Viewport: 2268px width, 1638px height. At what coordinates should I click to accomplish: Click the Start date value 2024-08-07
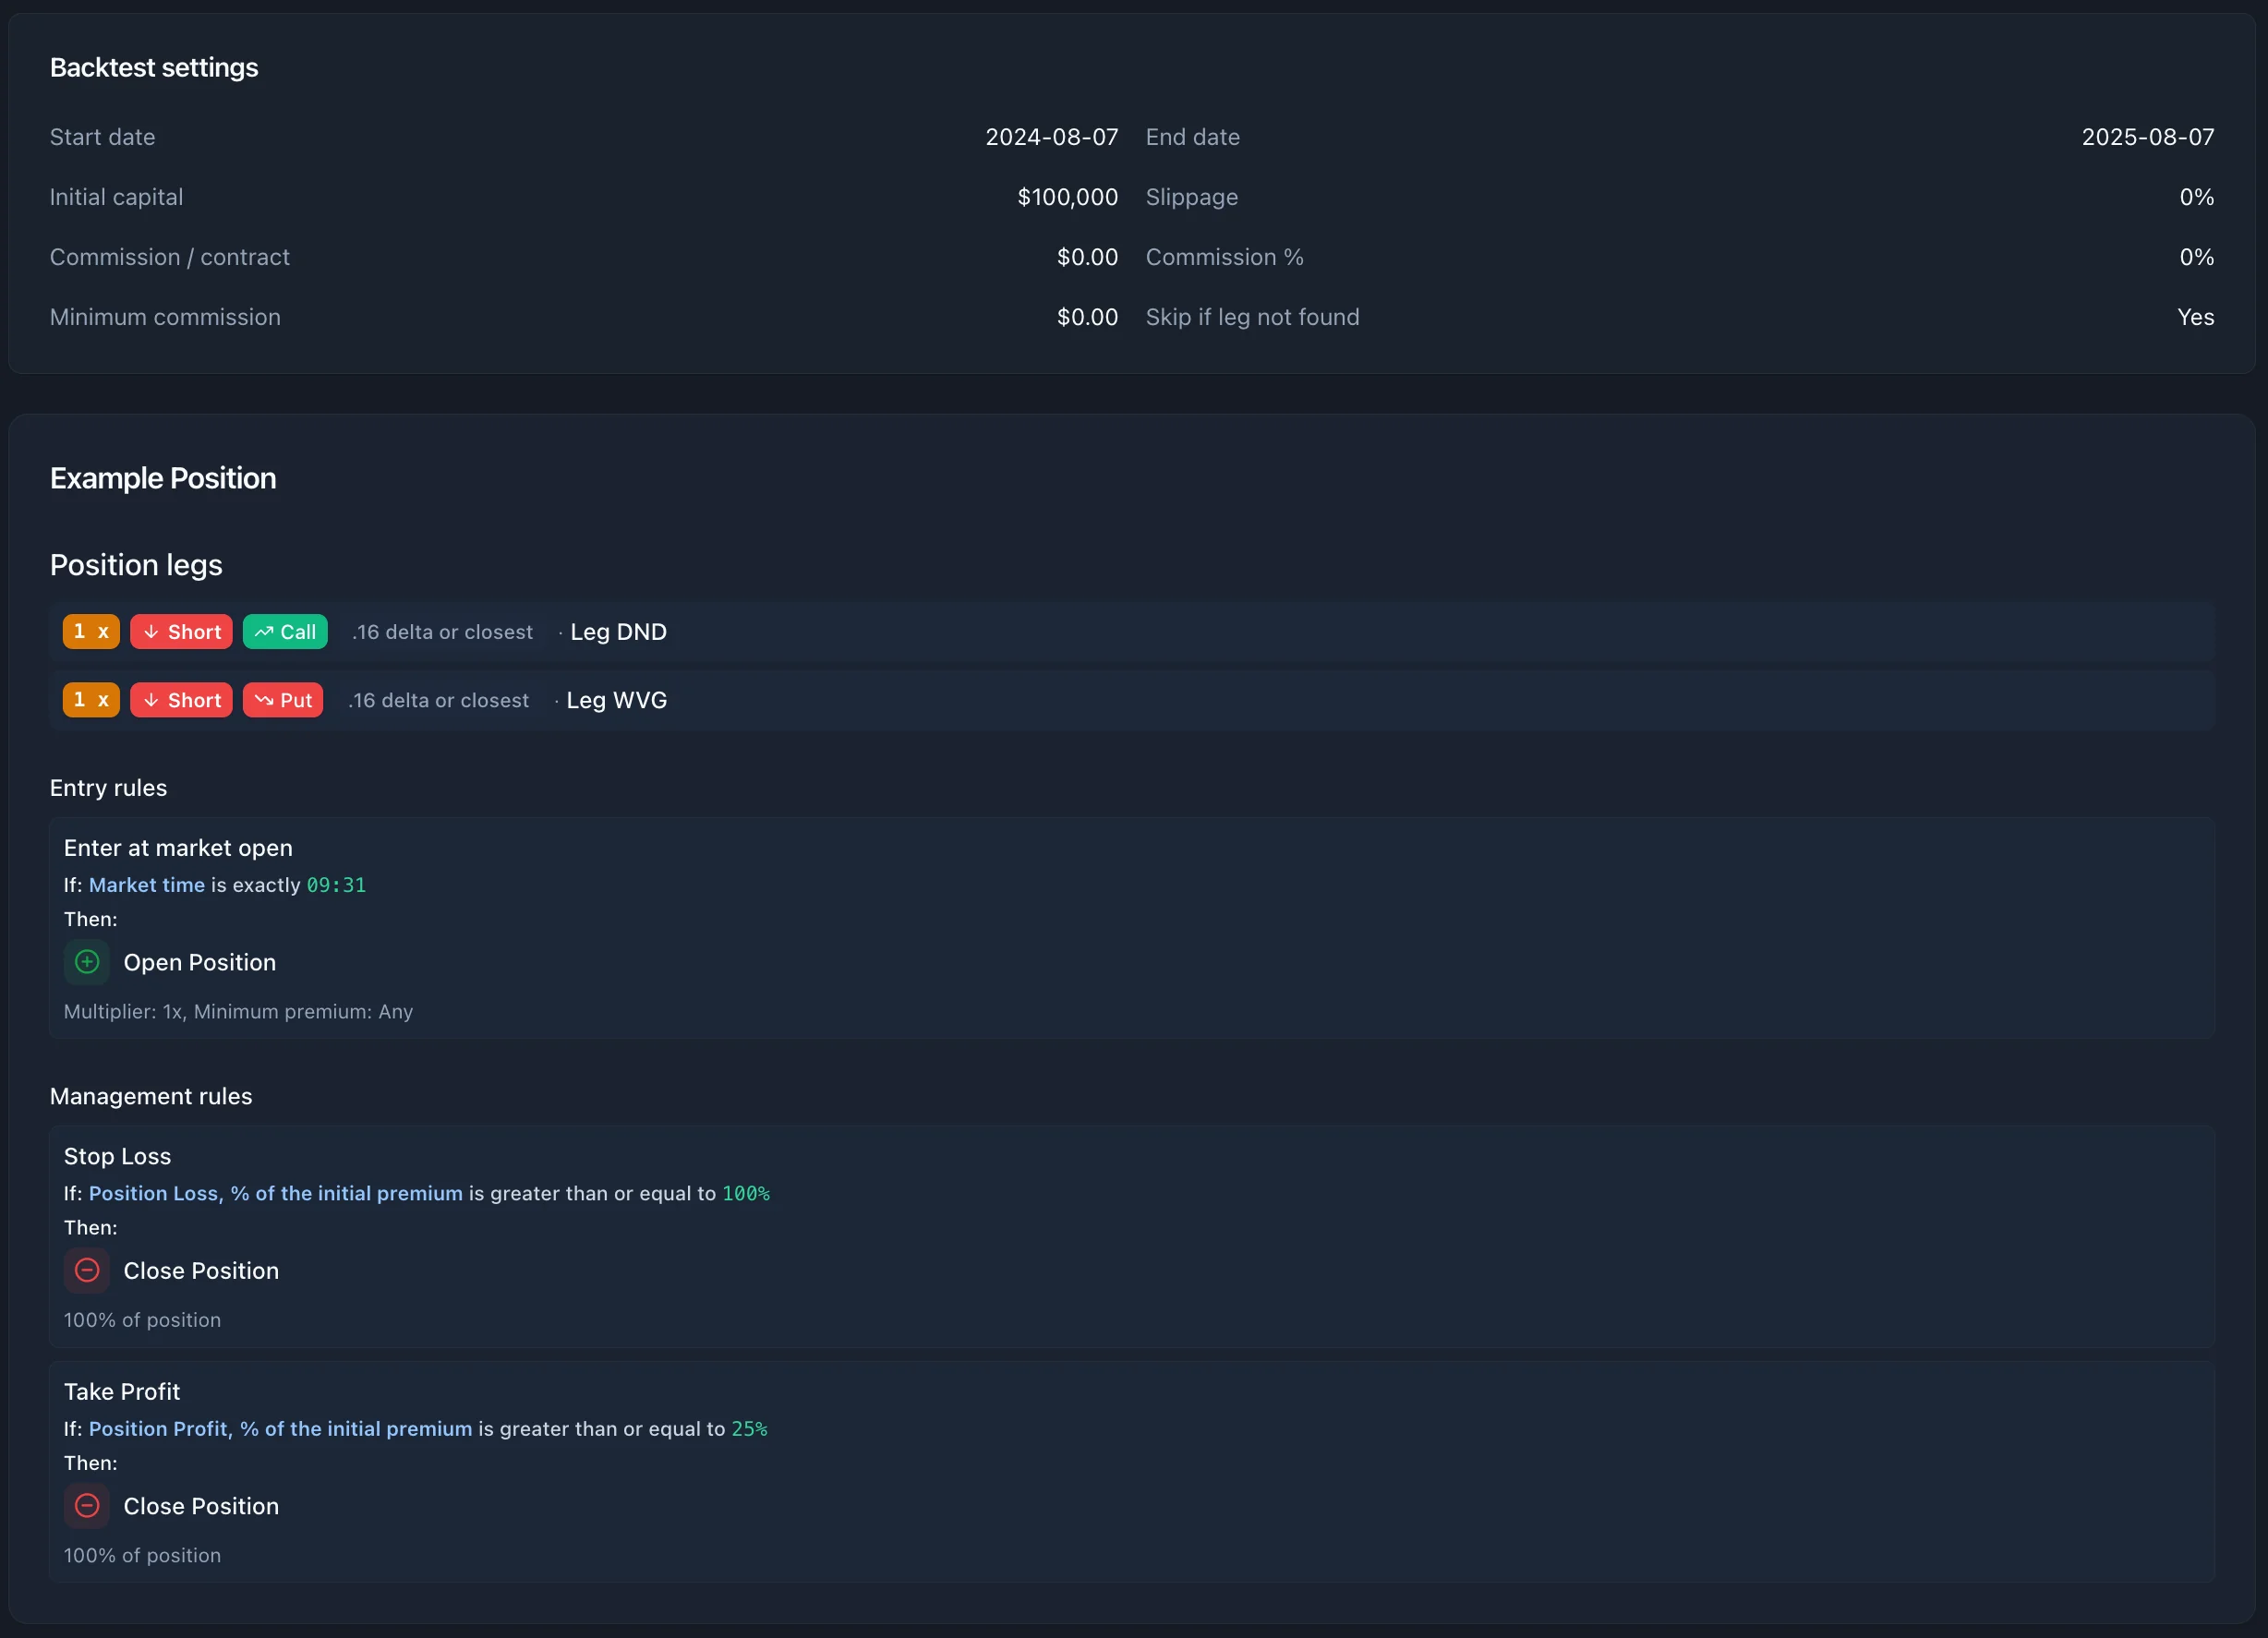1051,137
